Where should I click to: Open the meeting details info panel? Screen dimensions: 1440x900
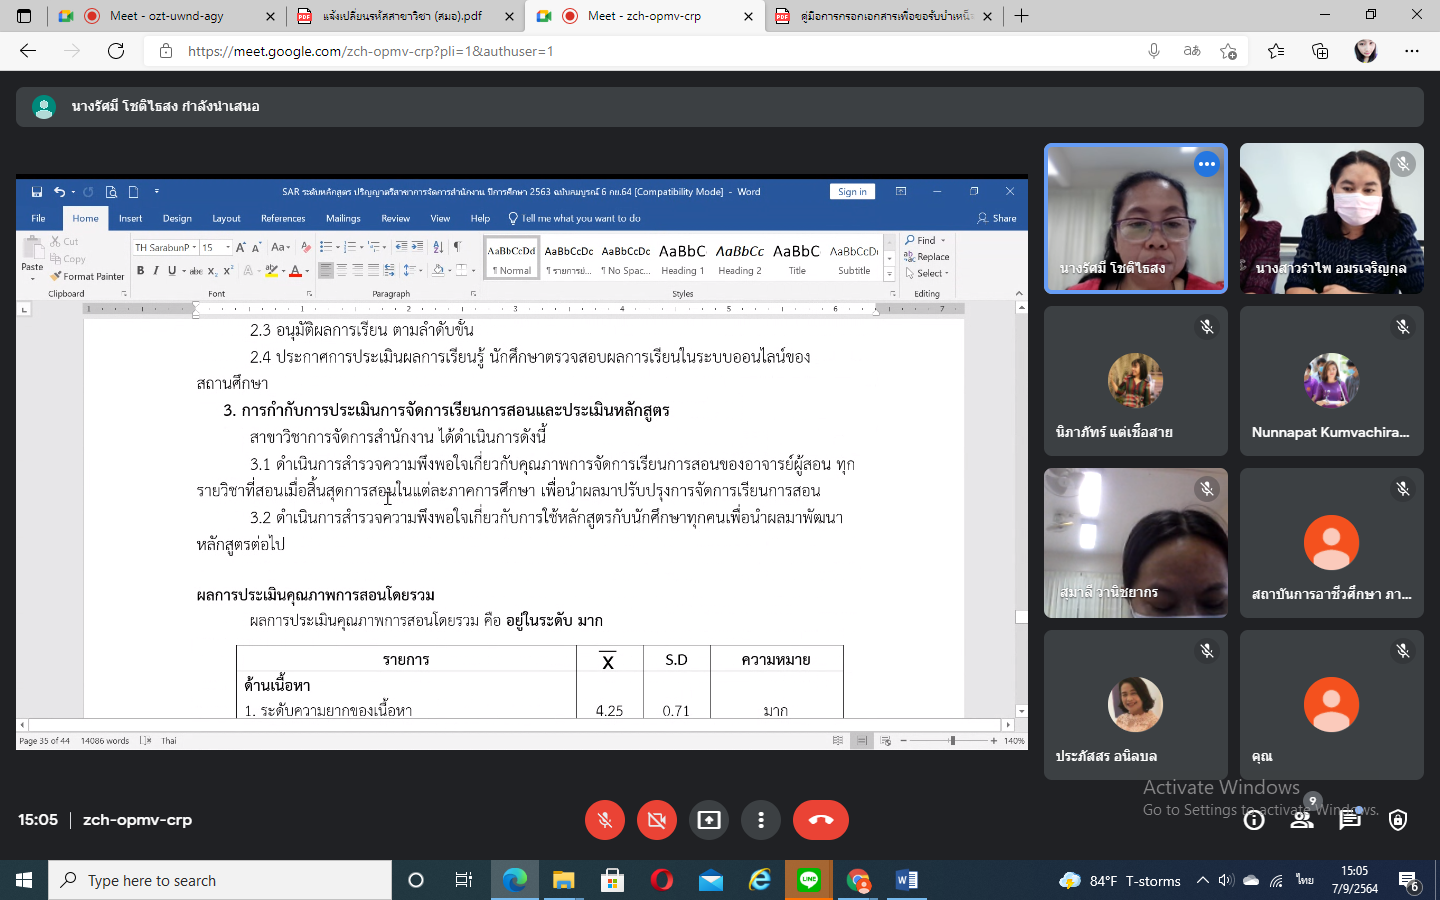1254,820
